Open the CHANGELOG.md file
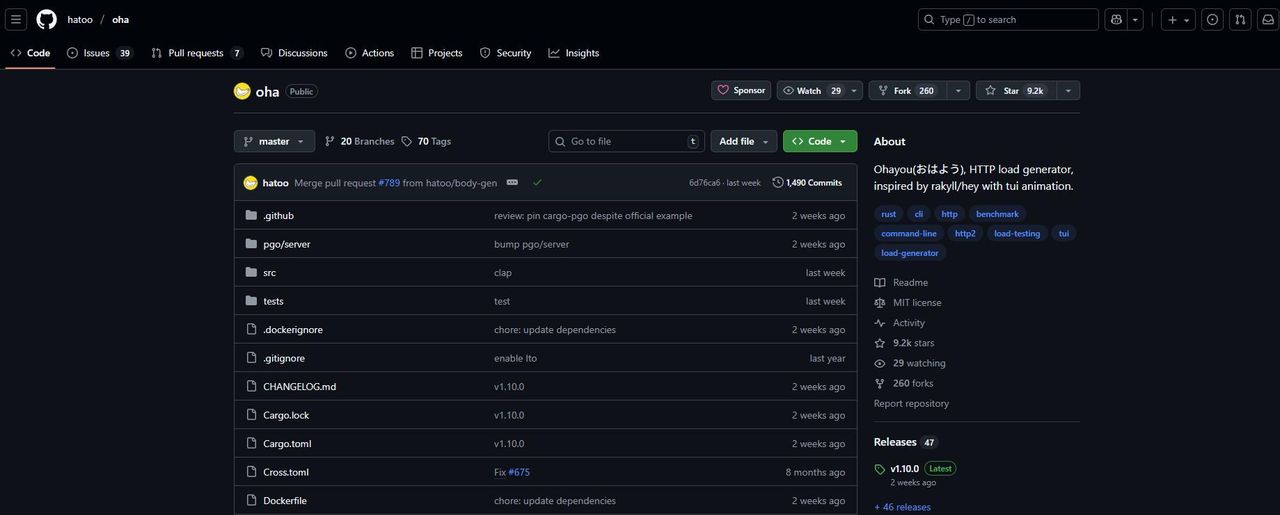The image size is (1280, 515). click(x=299, y=386)
